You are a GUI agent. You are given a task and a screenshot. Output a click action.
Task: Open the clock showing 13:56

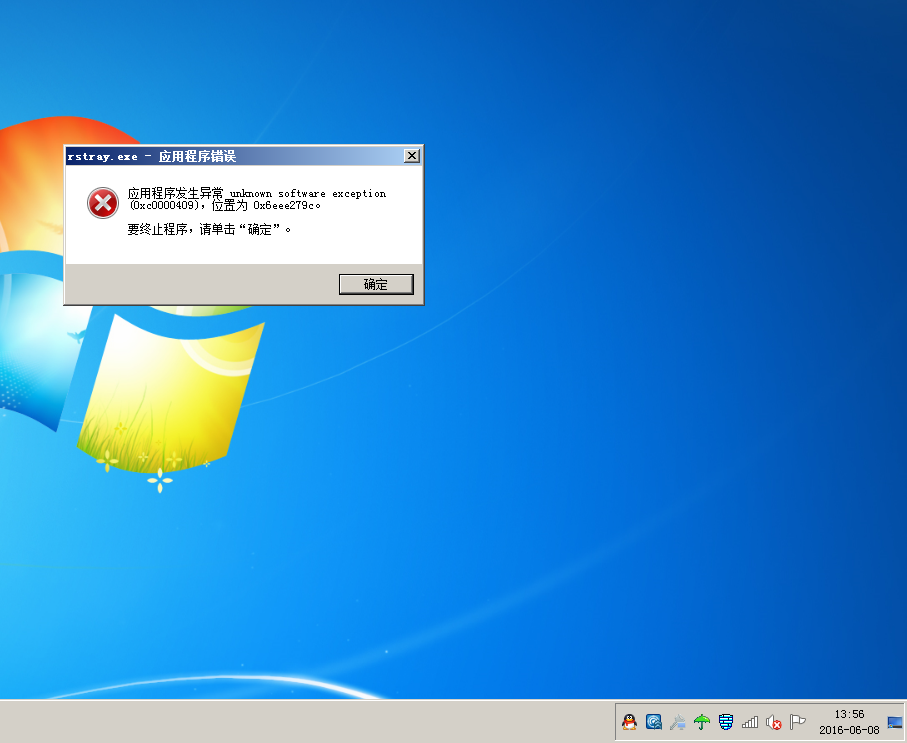tap(849, 714)
